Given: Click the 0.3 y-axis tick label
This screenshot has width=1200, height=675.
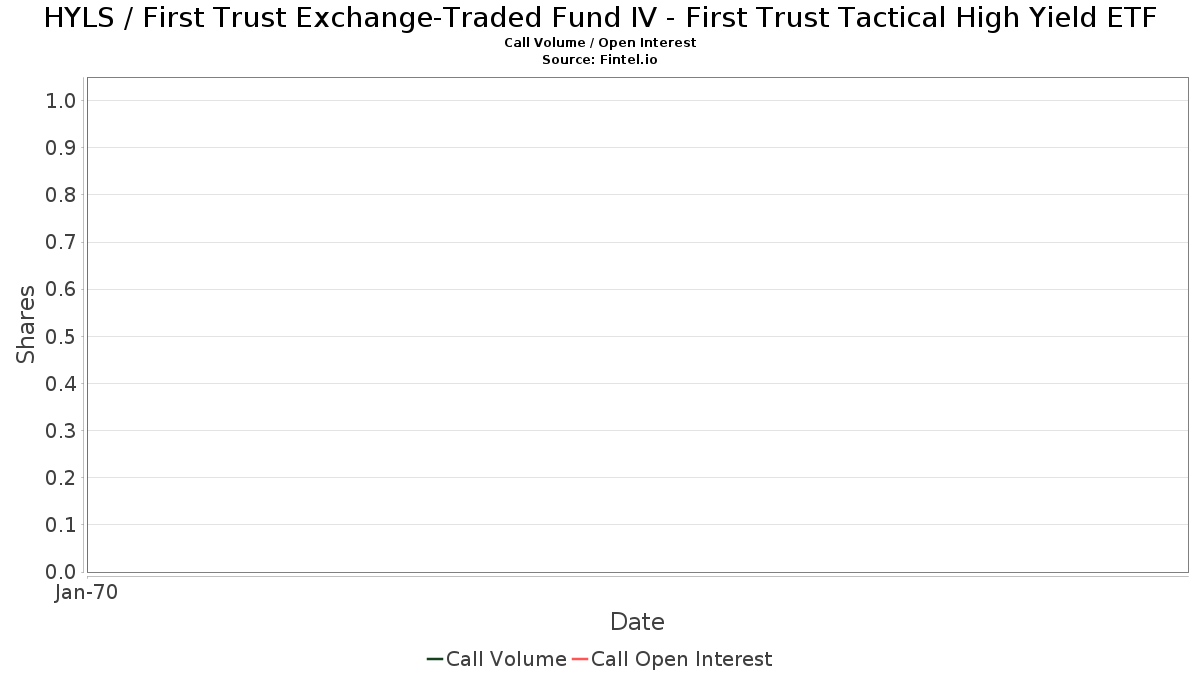Looking at the screenshot, I should 61,431.
